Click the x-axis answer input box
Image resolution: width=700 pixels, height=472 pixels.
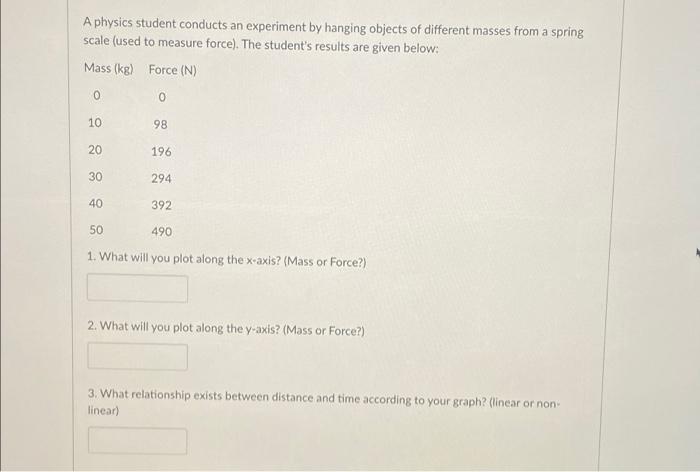138,289
